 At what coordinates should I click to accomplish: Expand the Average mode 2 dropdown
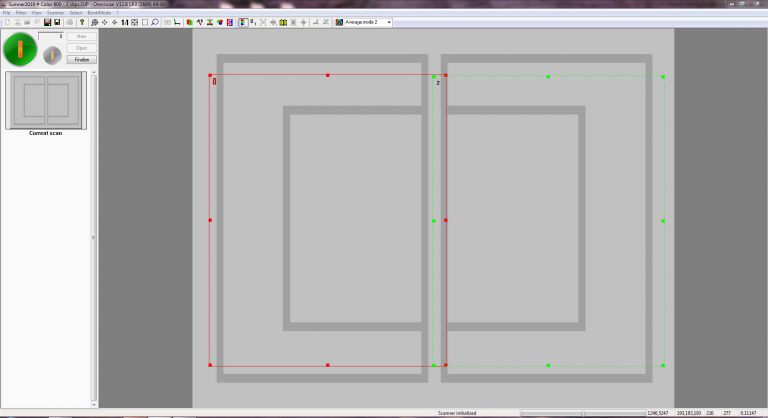[x=388, y=21]
